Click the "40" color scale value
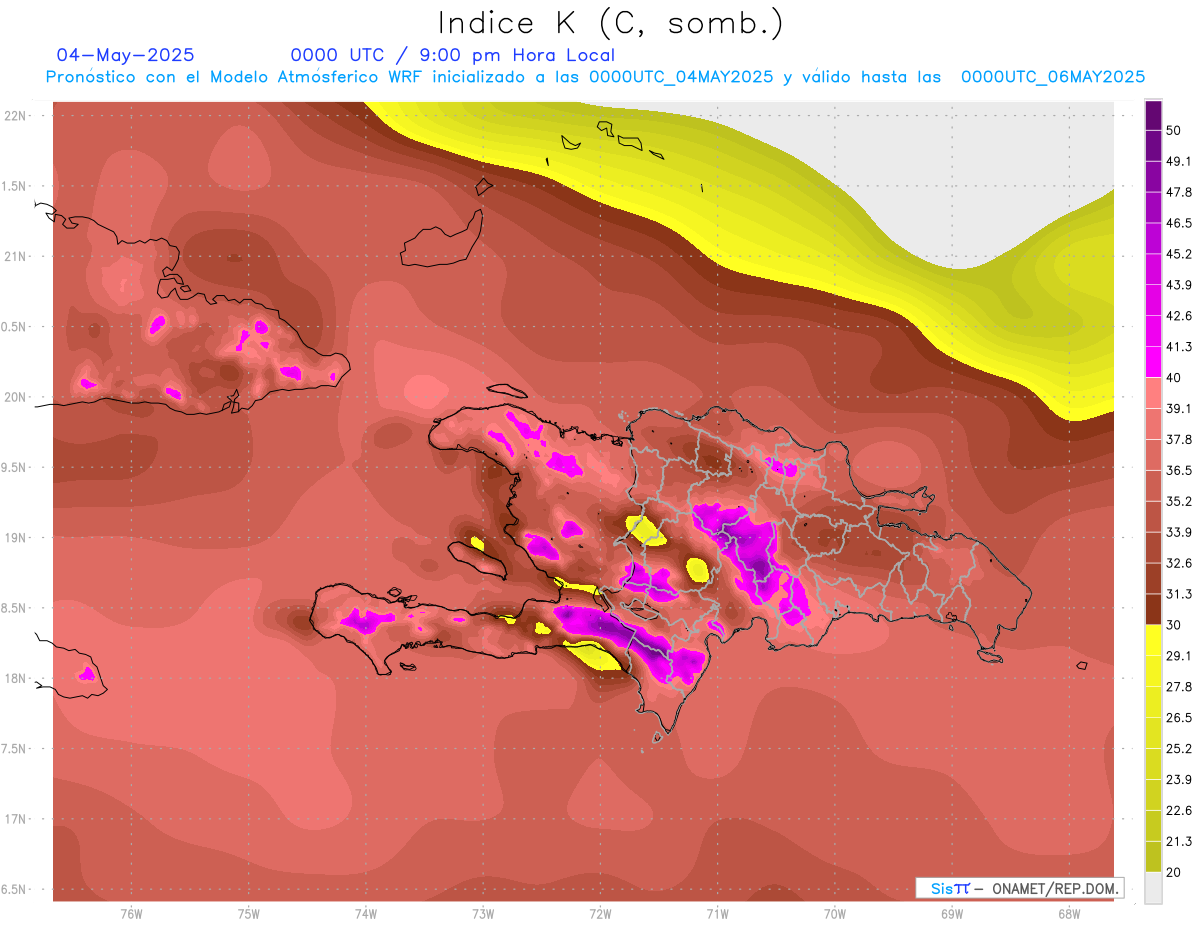 [1174, 377]
